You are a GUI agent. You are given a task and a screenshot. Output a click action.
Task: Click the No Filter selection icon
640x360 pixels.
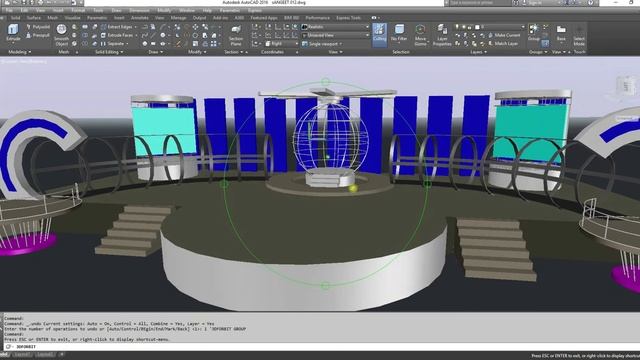click(399, 33)
